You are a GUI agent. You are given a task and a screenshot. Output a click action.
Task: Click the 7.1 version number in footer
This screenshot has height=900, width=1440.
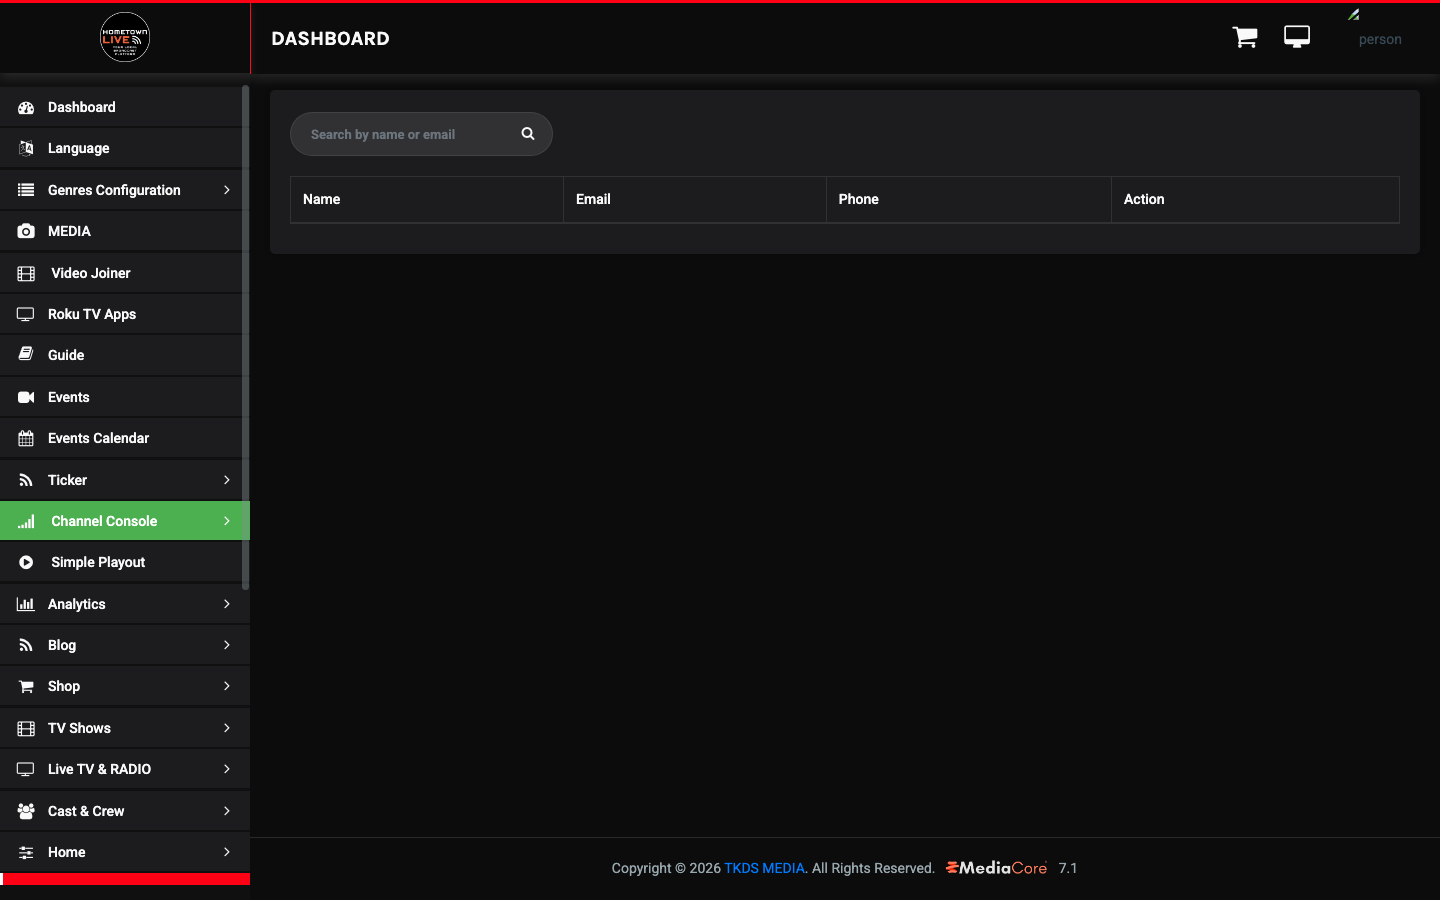[1068, 868]
